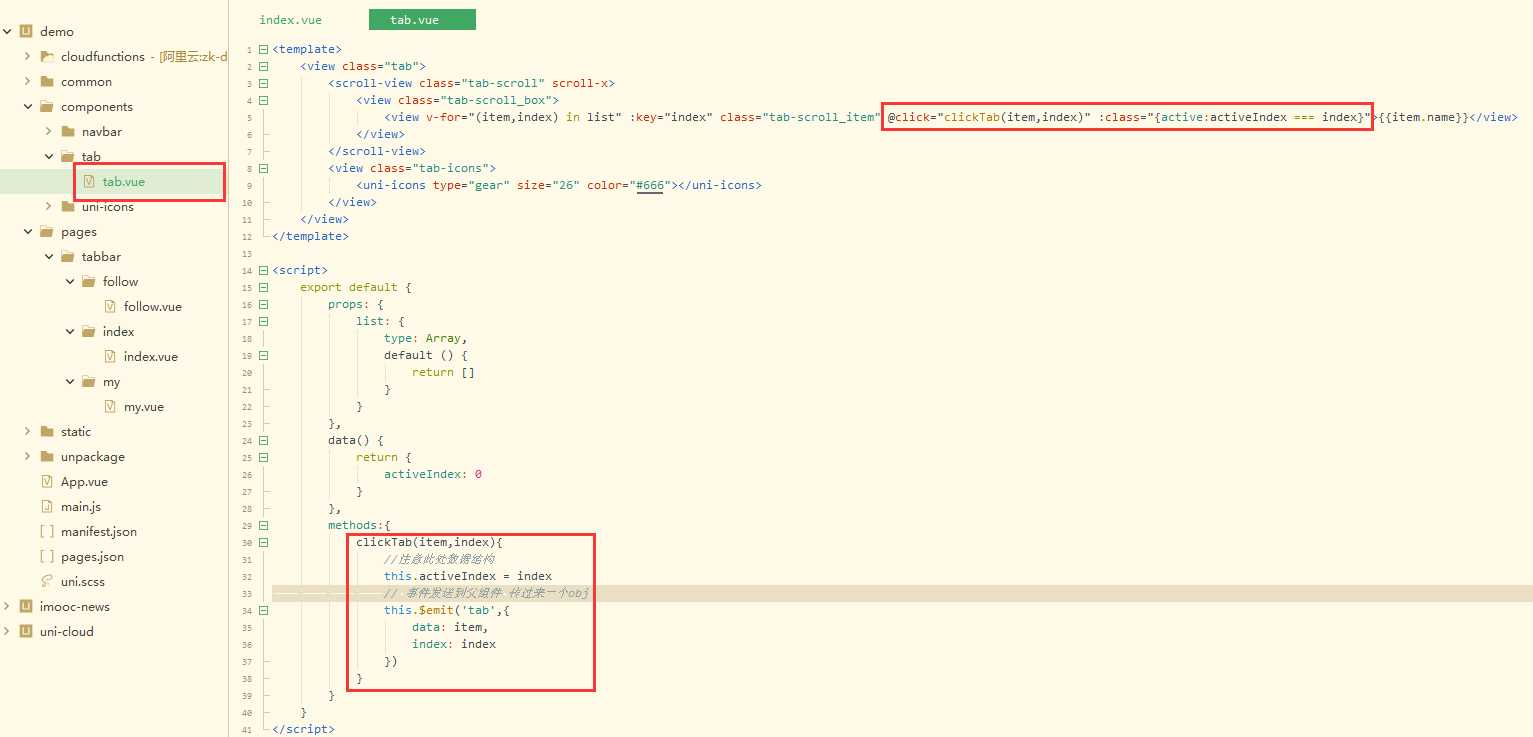Collapse the components folder chevron
The height and width of the screenshot is (737, 1533).
[x=27, y=107]
